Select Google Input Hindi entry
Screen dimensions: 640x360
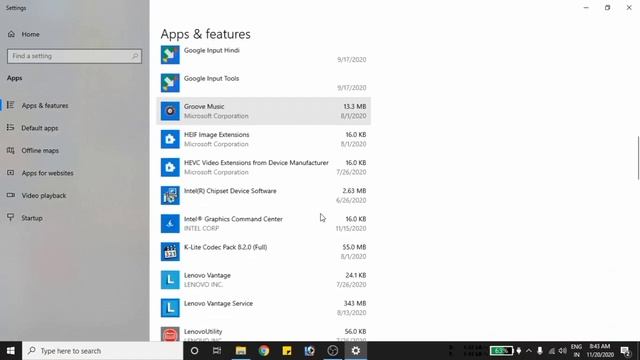tap(264, 55)
